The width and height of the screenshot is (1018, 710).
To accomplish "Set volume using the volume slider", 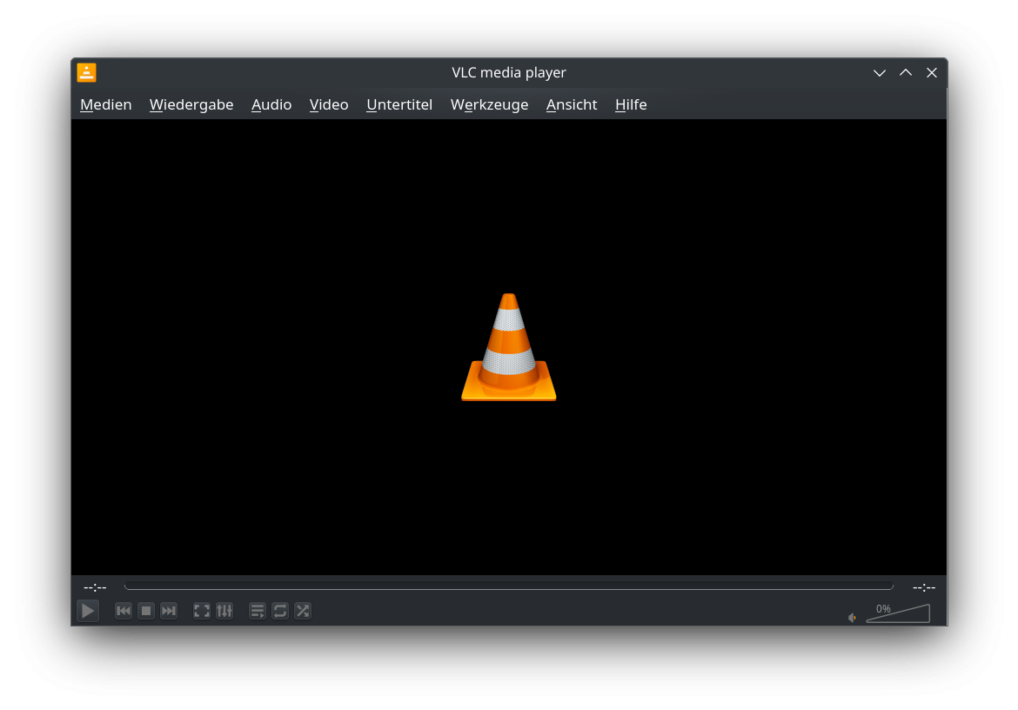I will (x=897, y=614).
